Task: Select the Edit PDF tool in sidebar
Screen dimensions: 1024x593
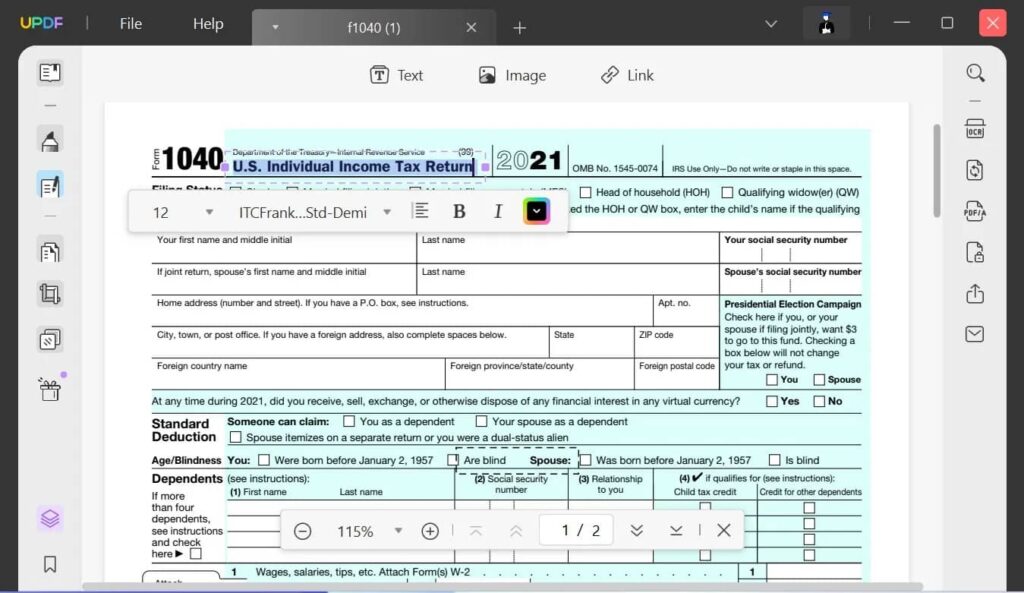Action: point(49,184)
